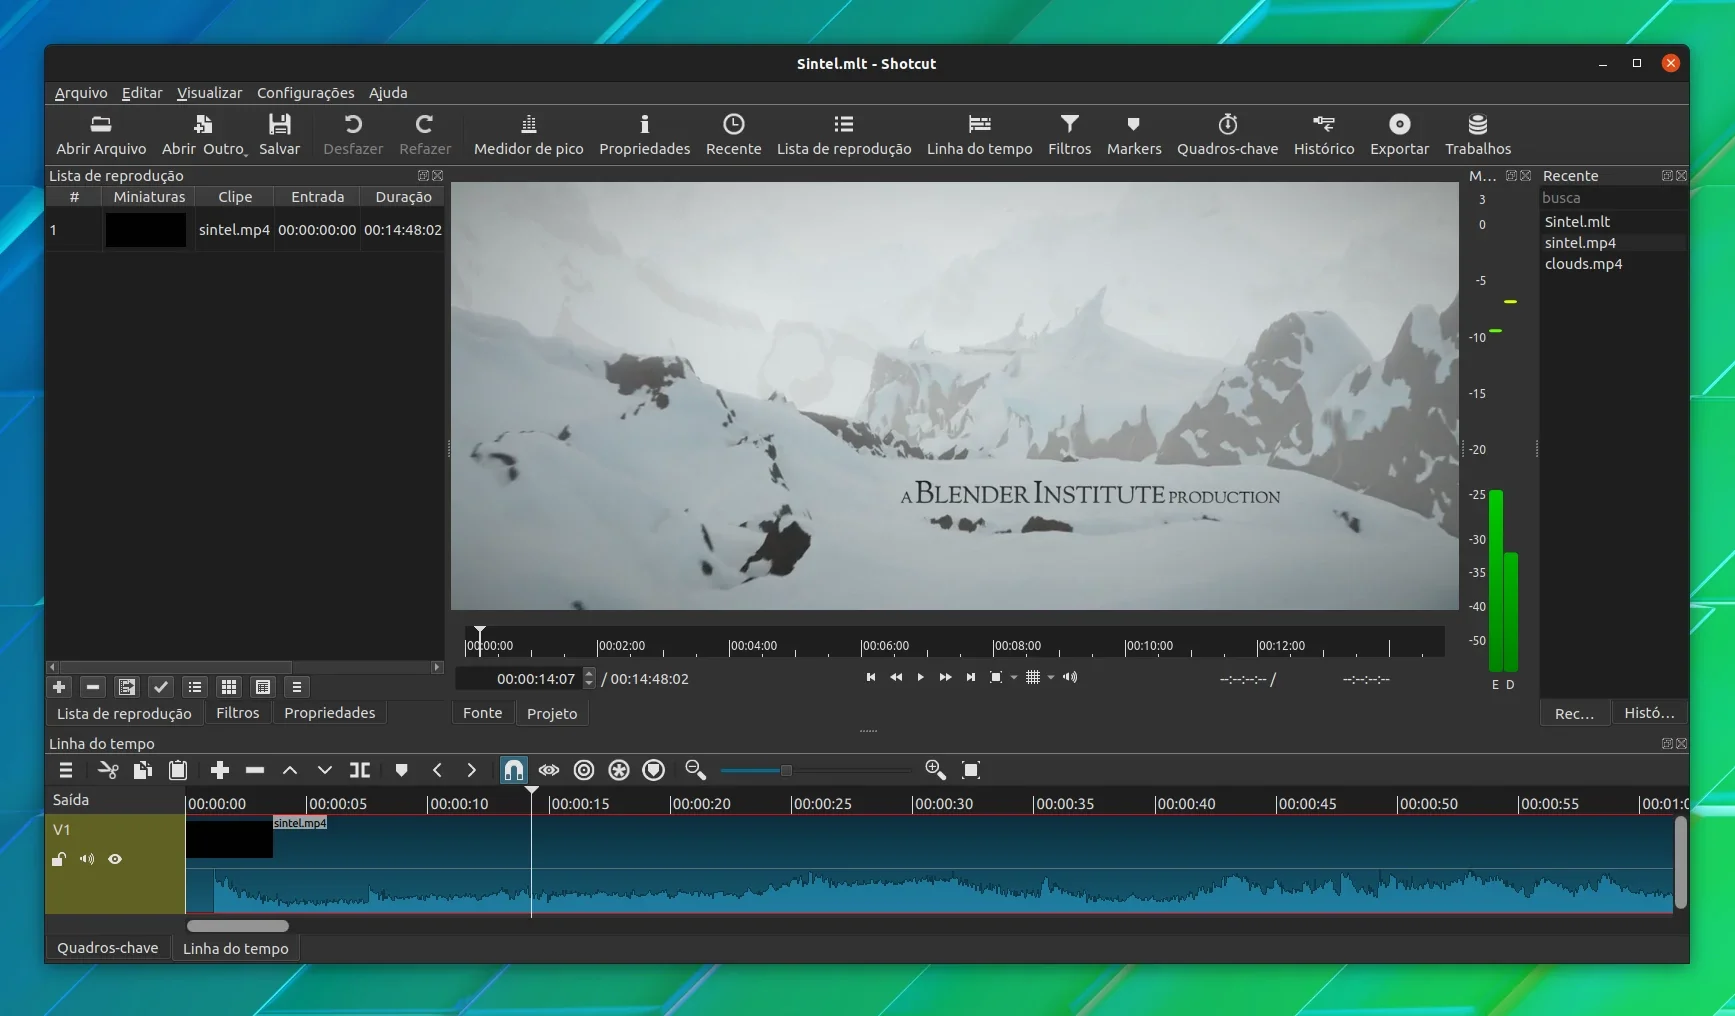The height and width of the screenshot is (1016, 1735).
Task: Switch playlist to tiles grid view
Action: pos(229,687)
